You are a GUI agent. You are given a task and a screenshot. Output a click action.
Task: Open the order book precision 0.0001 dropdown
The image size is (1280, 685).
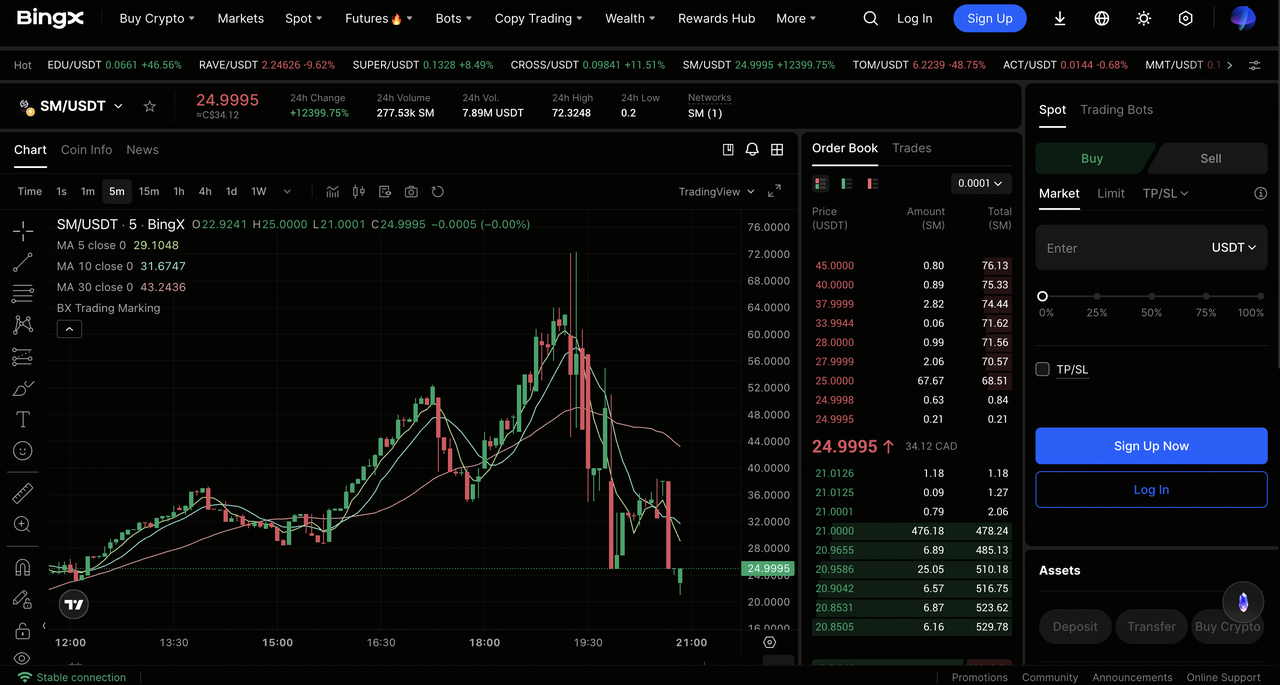(980, 184)
